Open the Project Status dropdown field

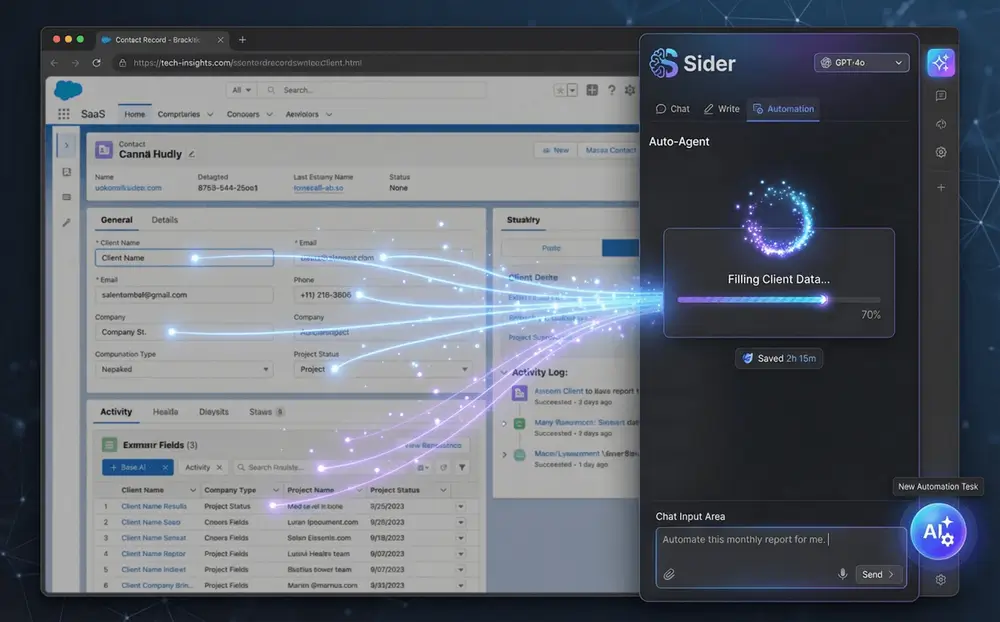point(383,369)
